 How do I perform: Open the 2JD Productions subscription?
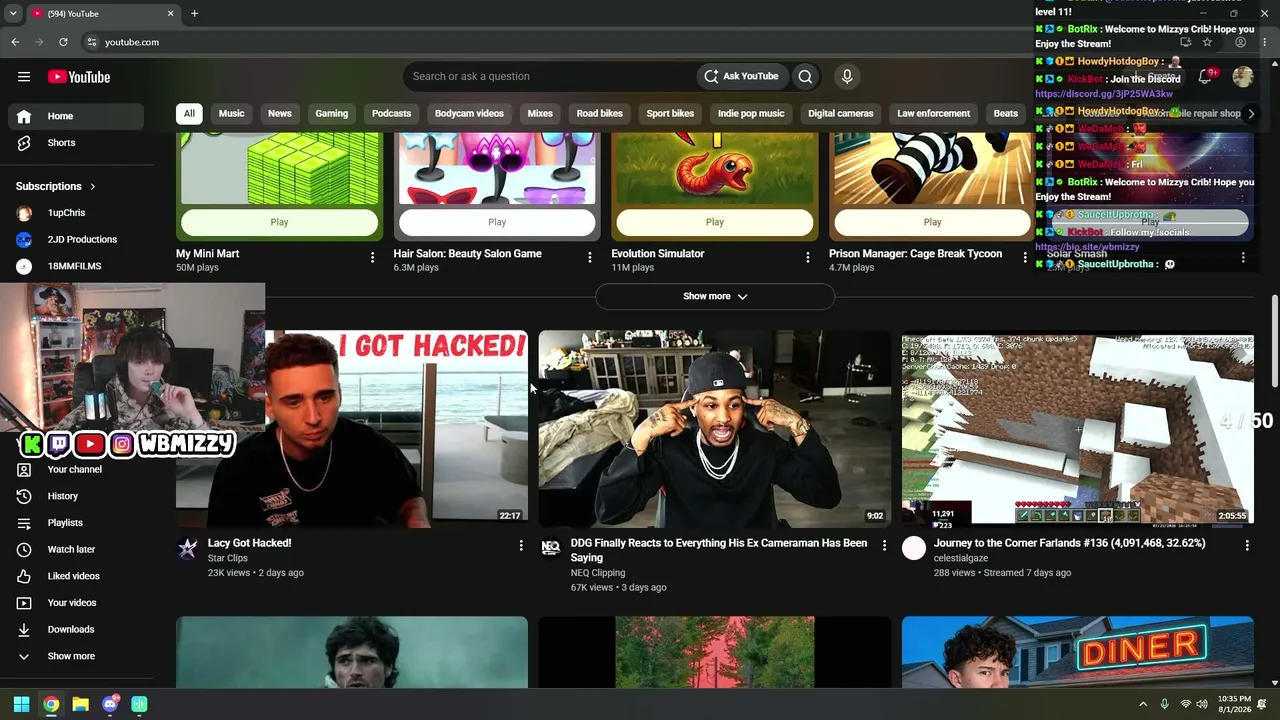76,240
